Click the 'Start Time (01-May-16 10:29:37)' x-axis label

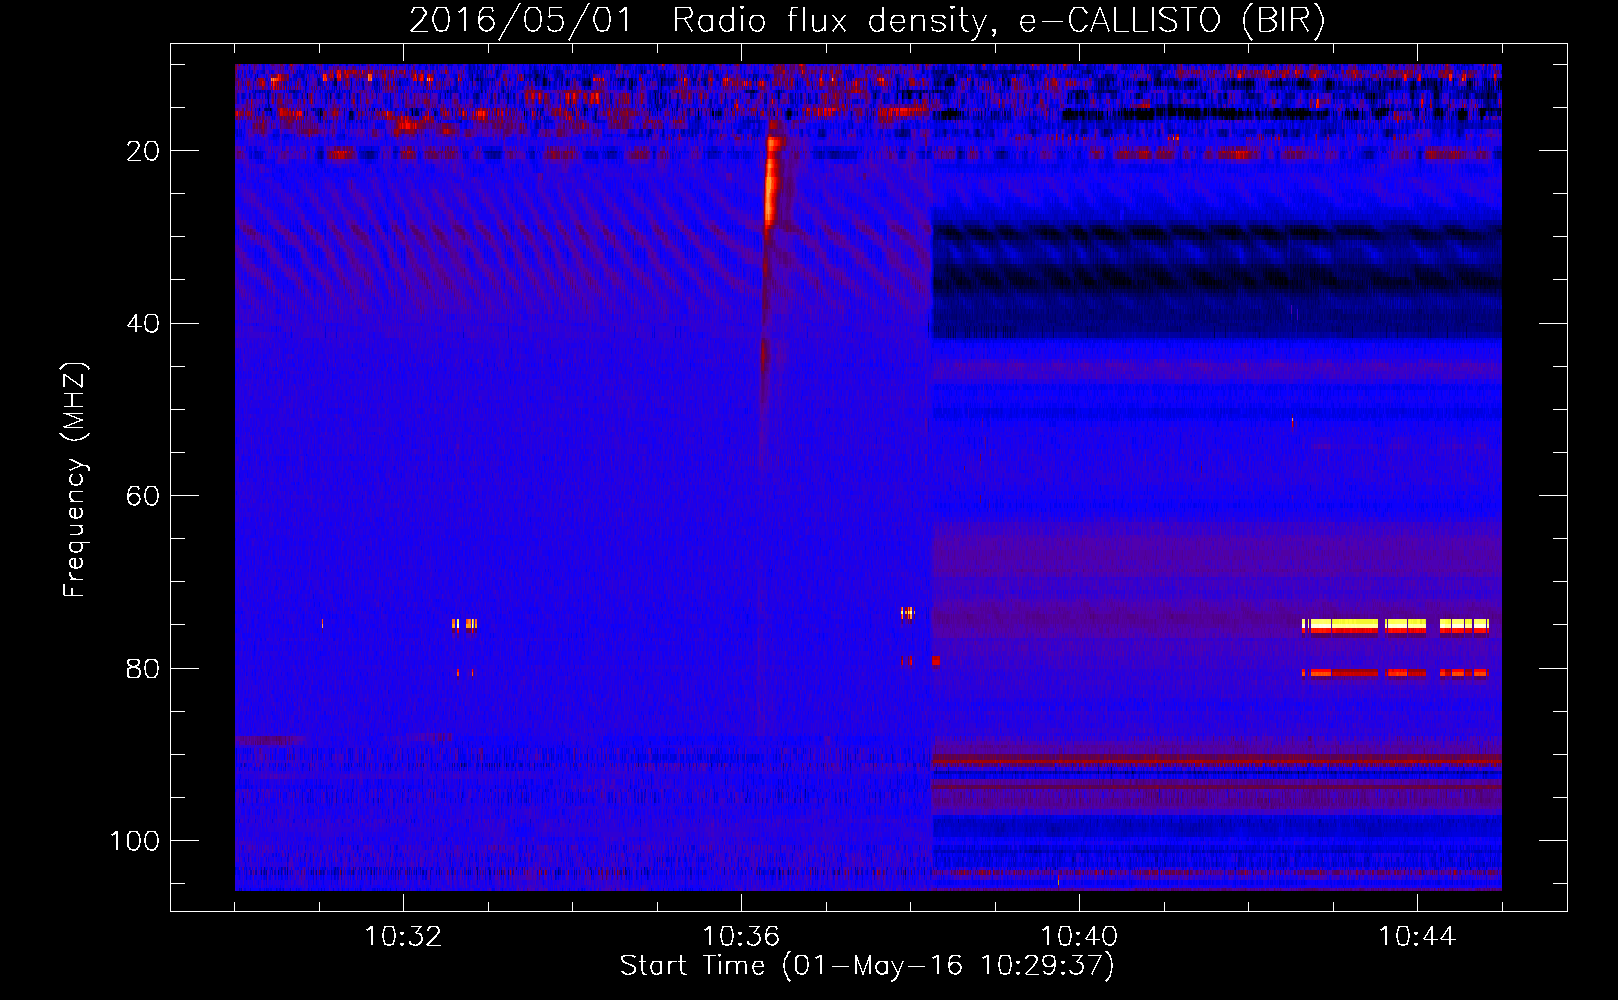tap(867, 966)
